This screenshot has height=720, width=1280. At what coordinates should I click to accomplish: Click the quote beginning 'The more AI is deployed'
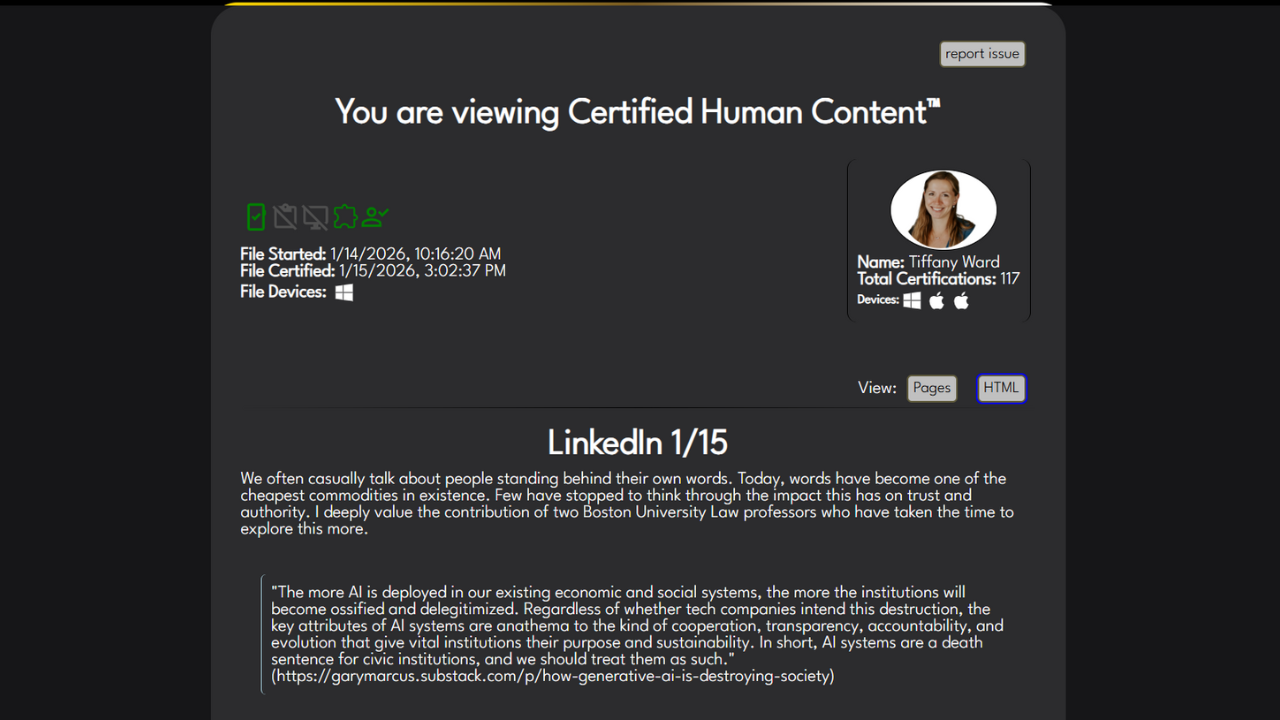[637, 634]
